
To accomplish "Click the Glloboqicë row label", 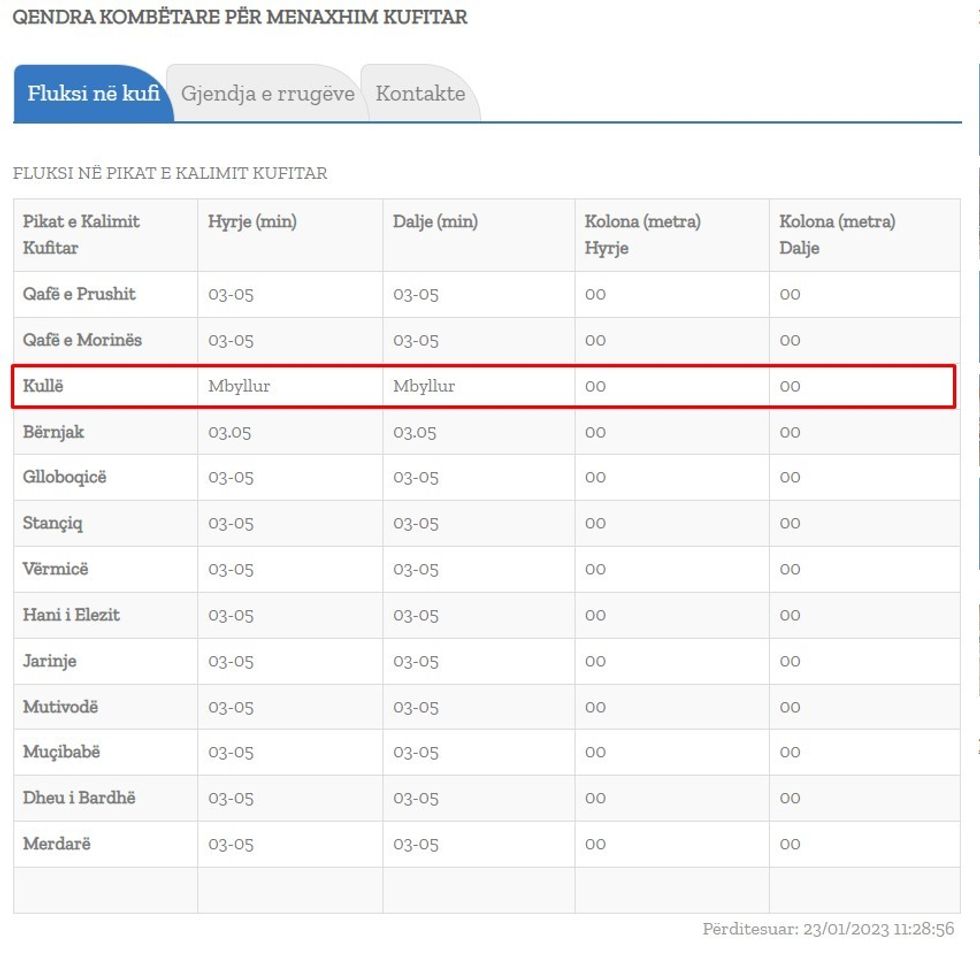I will (x=64, y=477).
